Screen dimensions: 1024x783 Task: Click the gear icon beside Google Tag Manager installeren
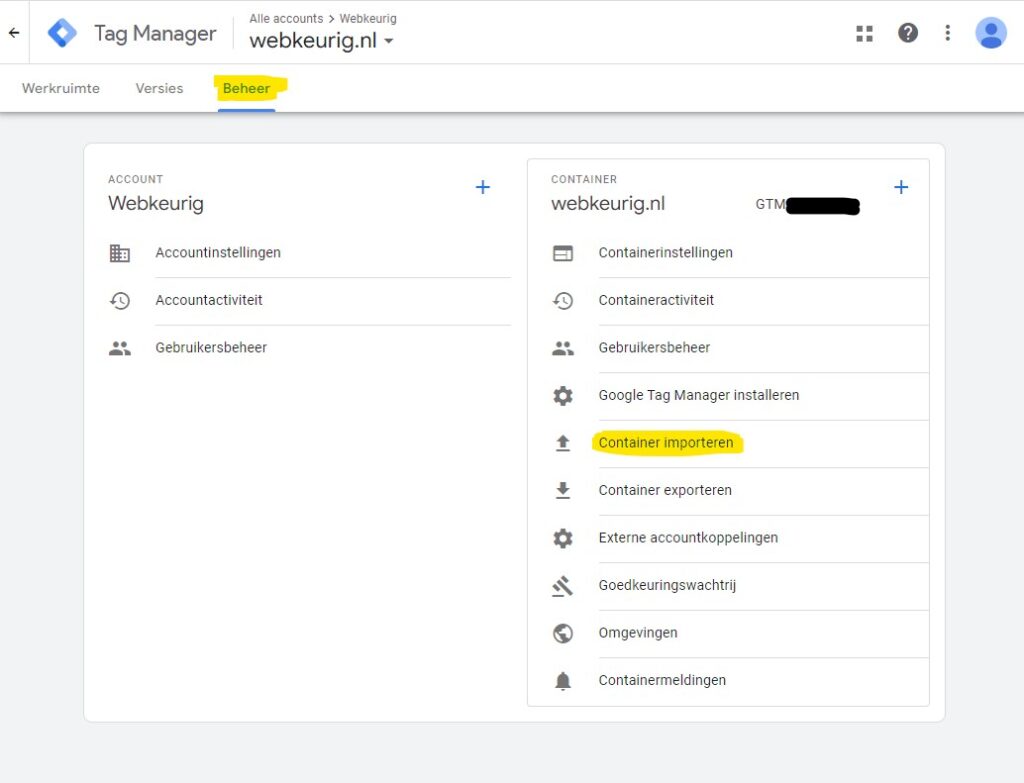click(563, 396)
